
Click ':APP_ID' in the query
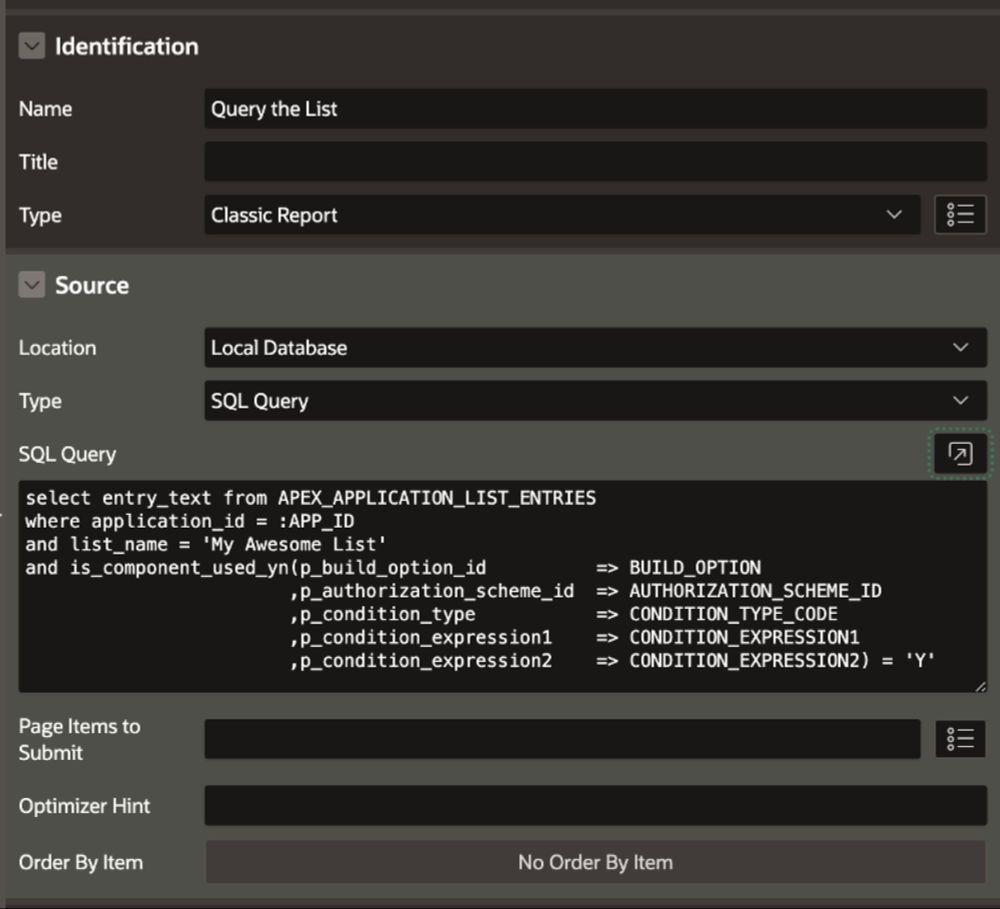(316, 521)
